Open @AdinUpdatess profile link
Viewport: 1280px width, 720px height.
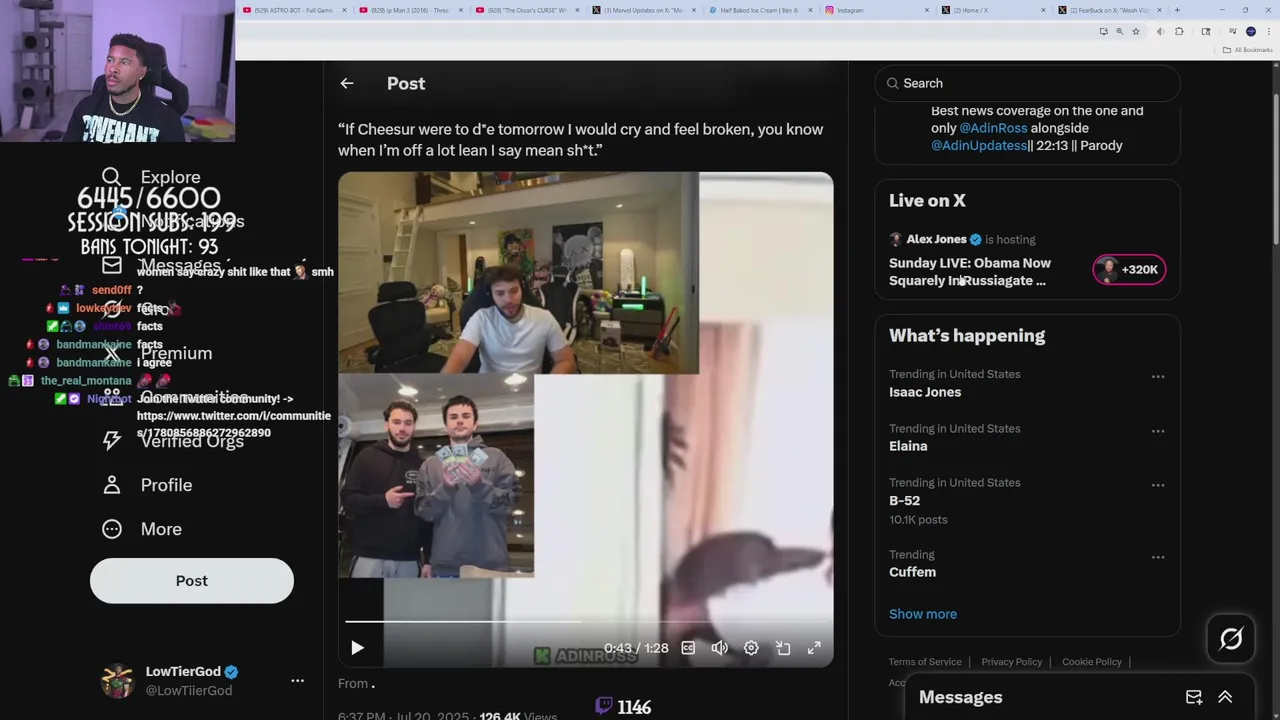979,146
